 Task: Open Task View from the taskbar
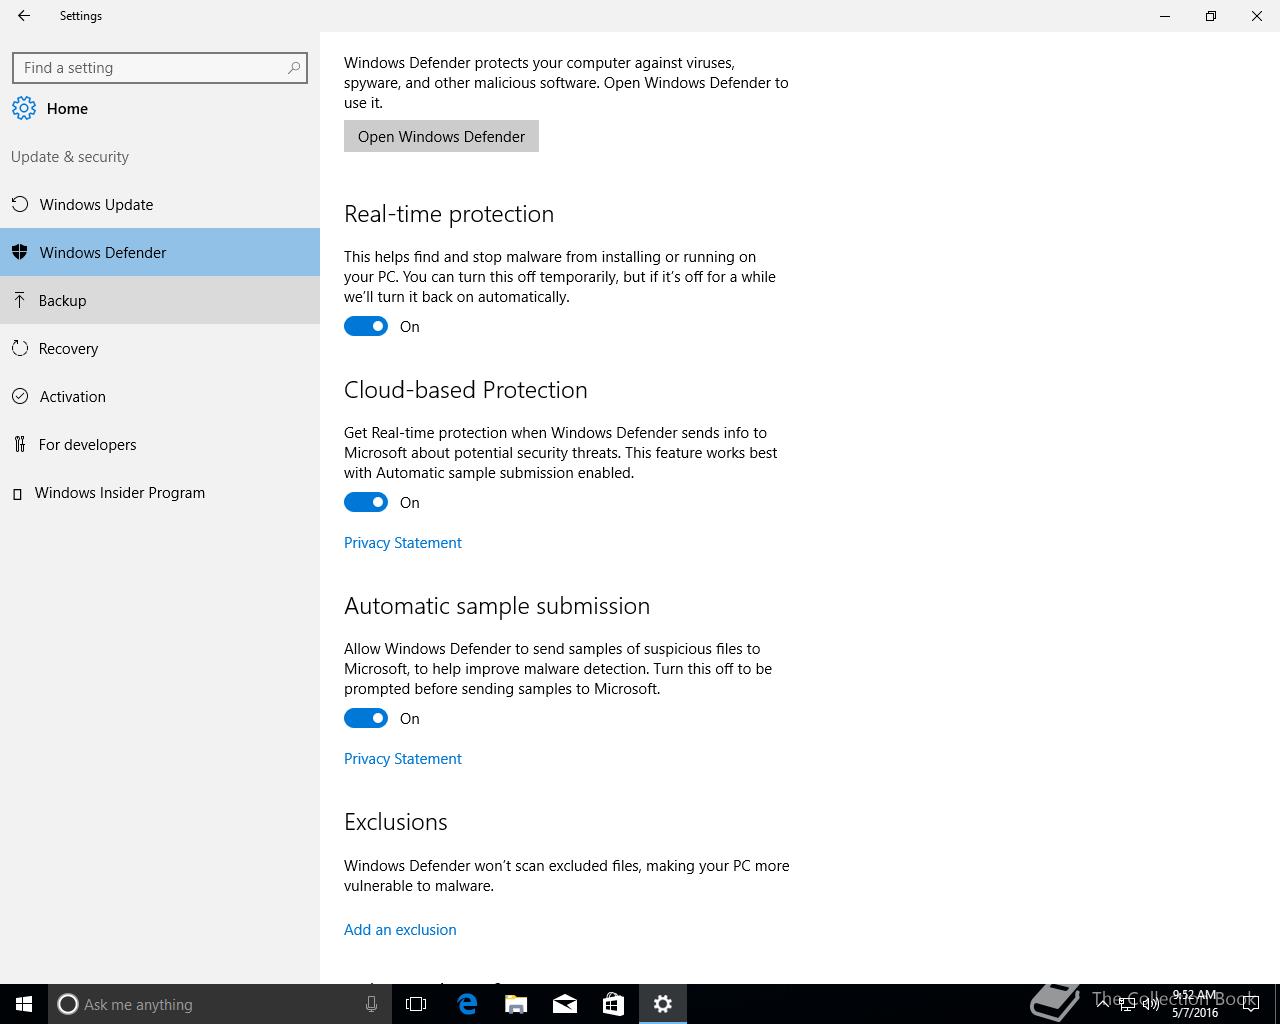416,1004
